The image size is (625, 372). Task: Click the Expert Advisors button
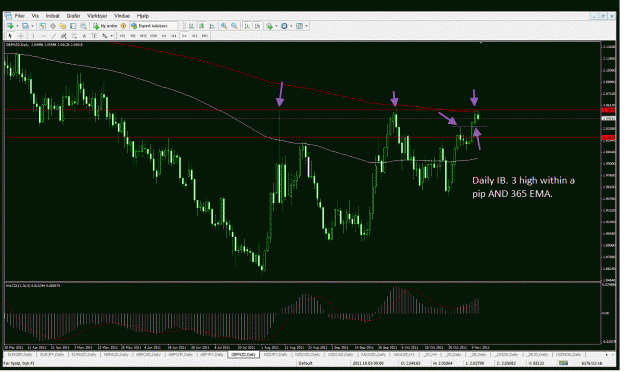click(x=154, y=26)
